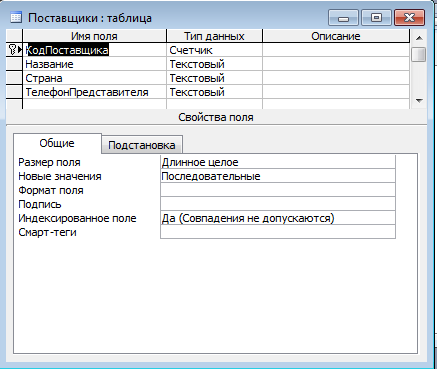Click the Имя поля column header

click(x=94, y=36)
